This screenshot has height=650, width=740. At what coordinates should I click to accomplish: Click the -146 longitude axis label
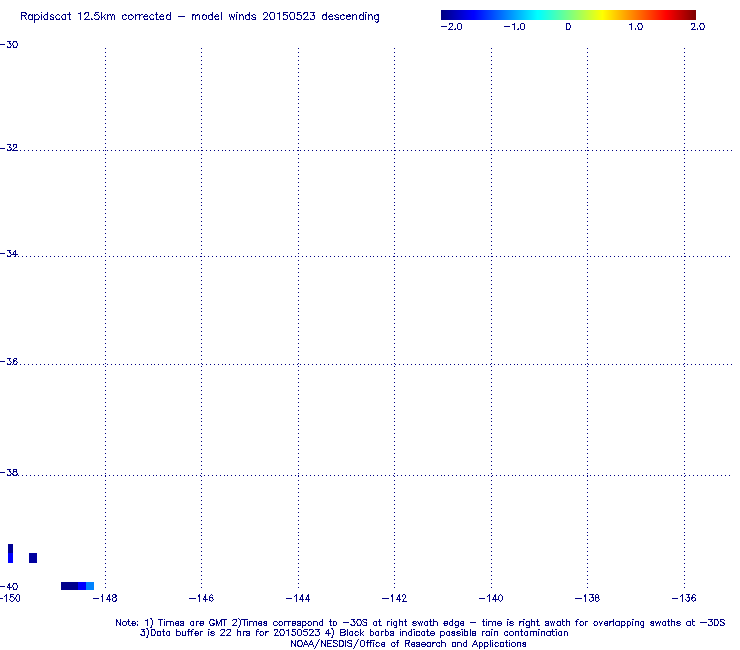click(x=201, y=599)
